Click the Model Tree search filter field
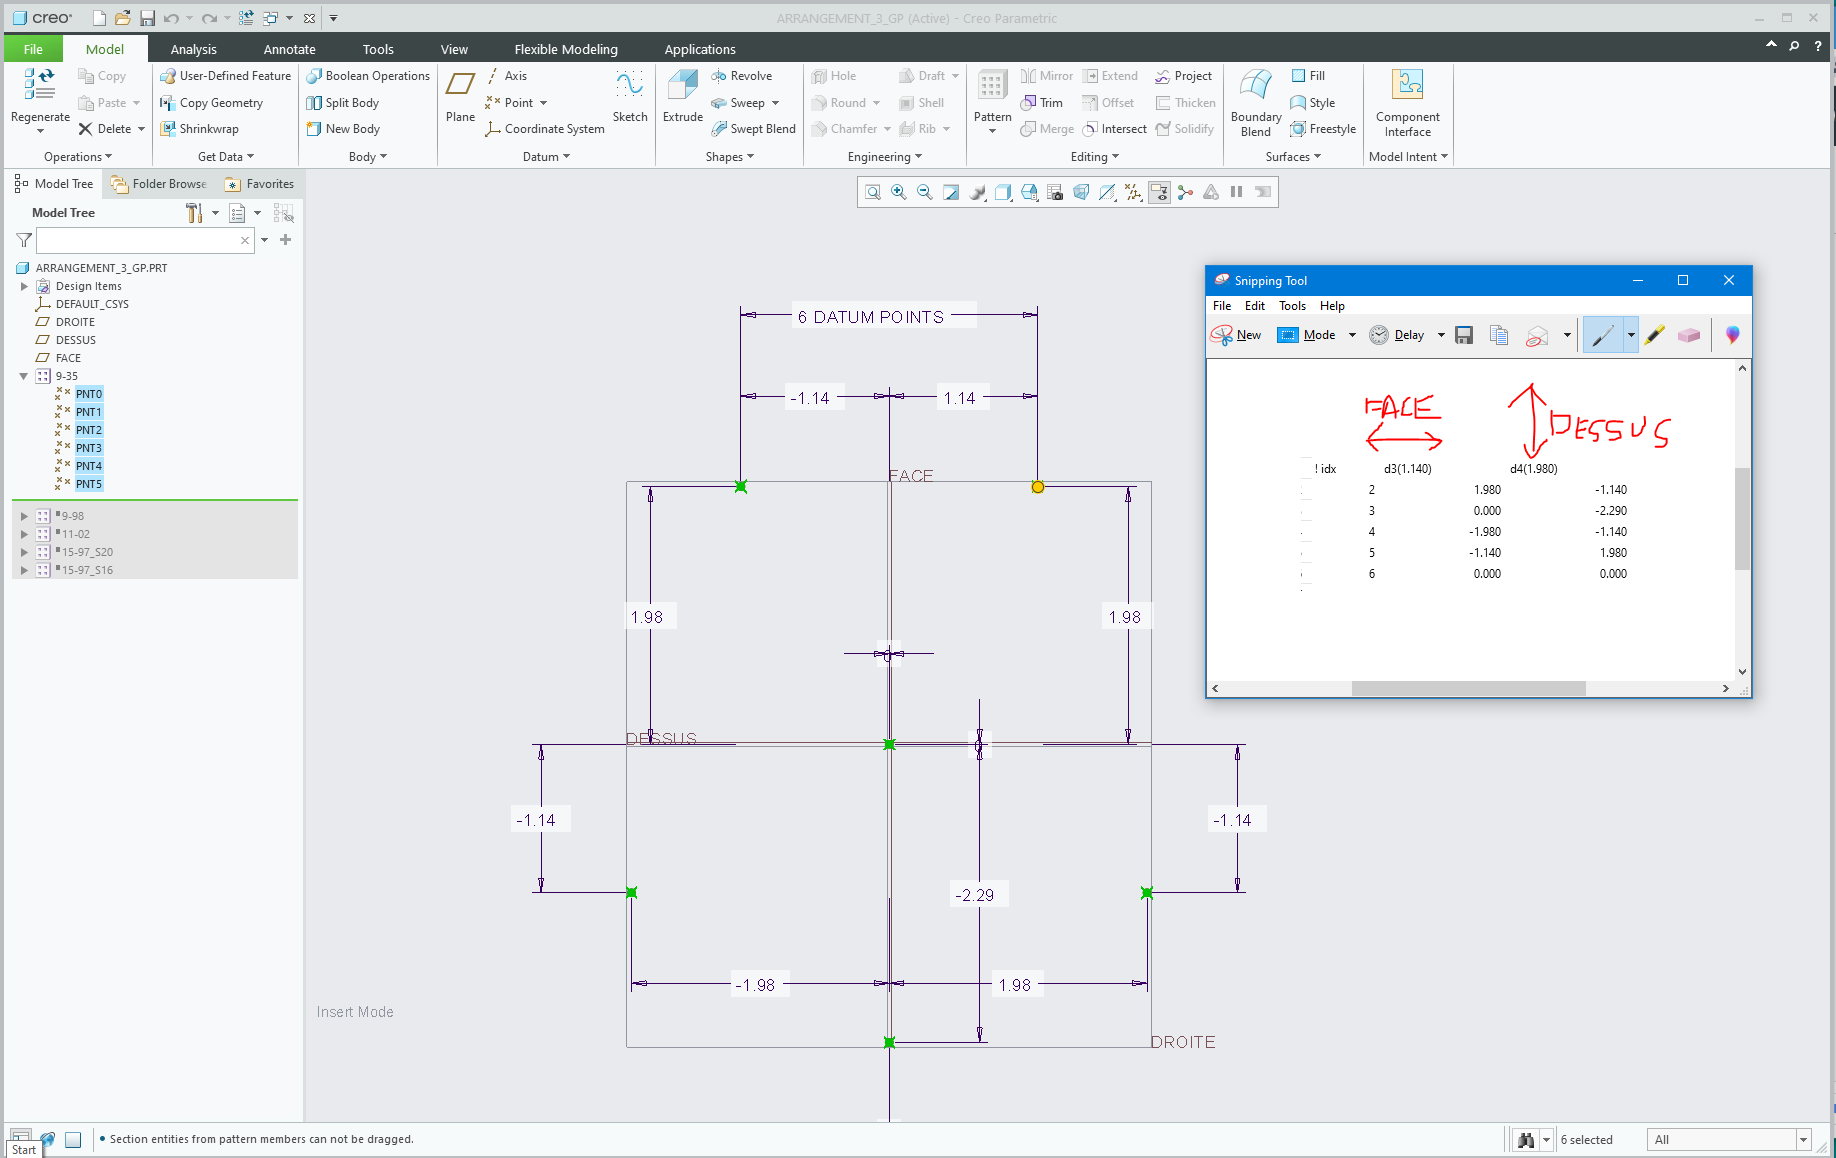This screenshot has height=1158, width=1836. click(x=145, y=240)
